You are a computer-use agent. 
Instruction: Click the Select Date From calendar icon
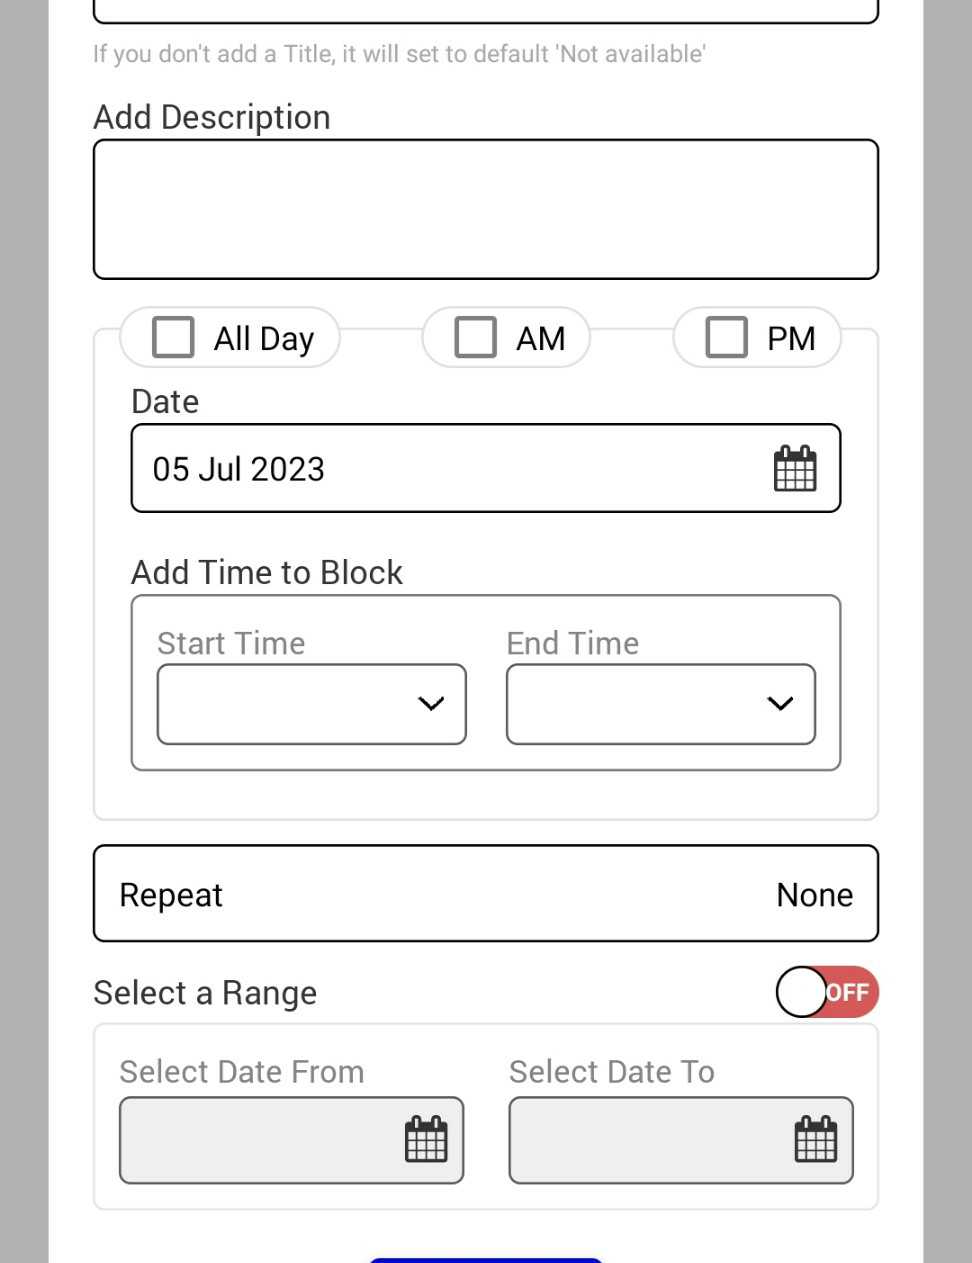pyautogui.click(x=426, y=1140)
